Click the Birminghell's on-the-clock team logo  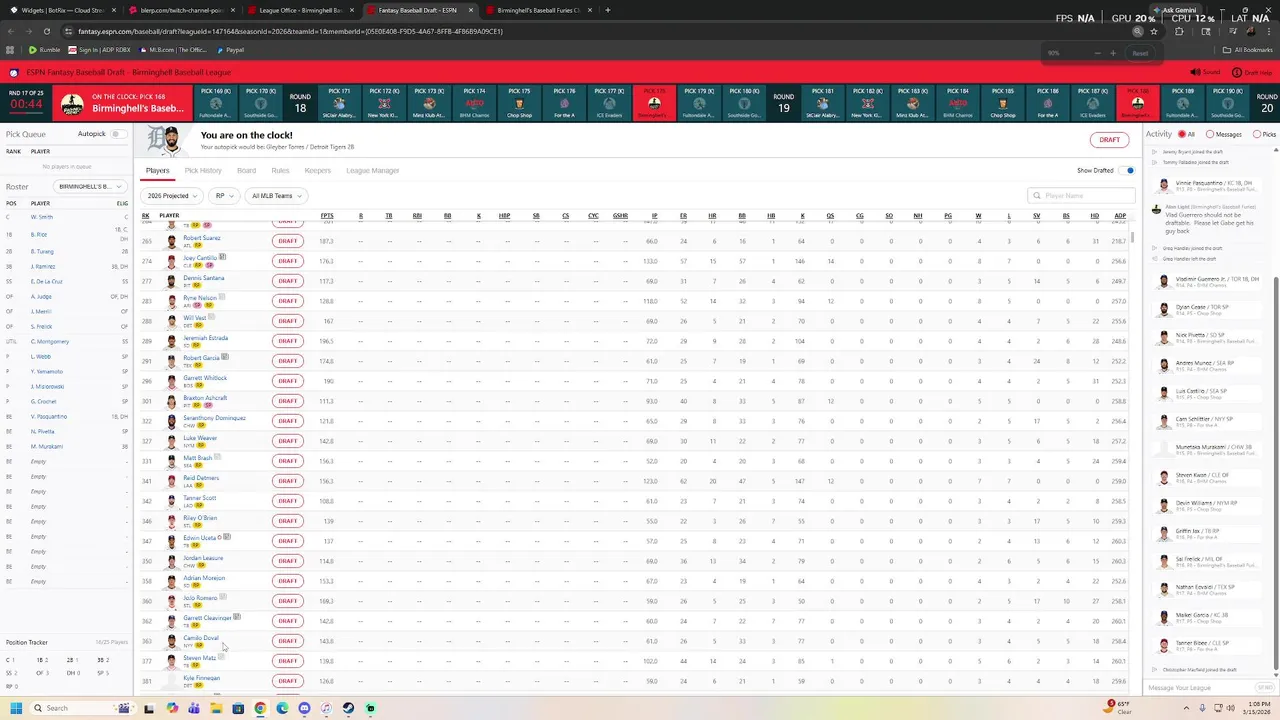tap(72, 104)
